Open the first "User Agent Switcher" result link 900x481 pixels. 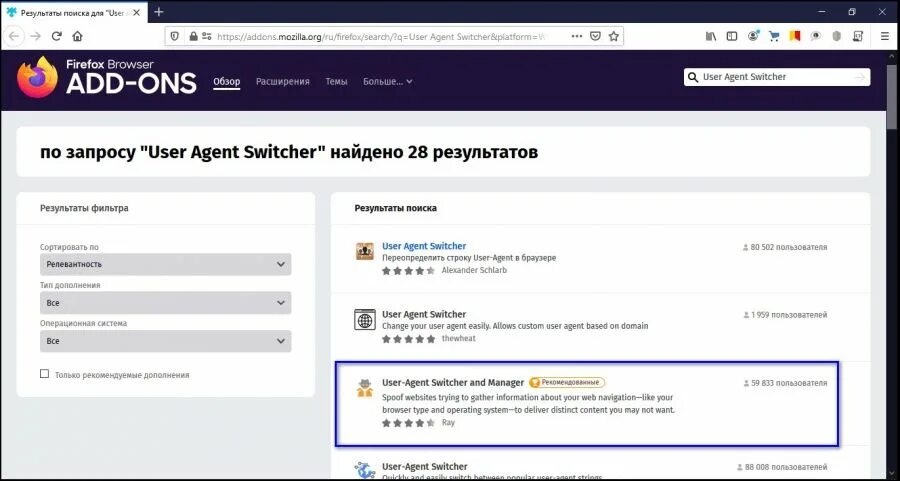point(424,246)
